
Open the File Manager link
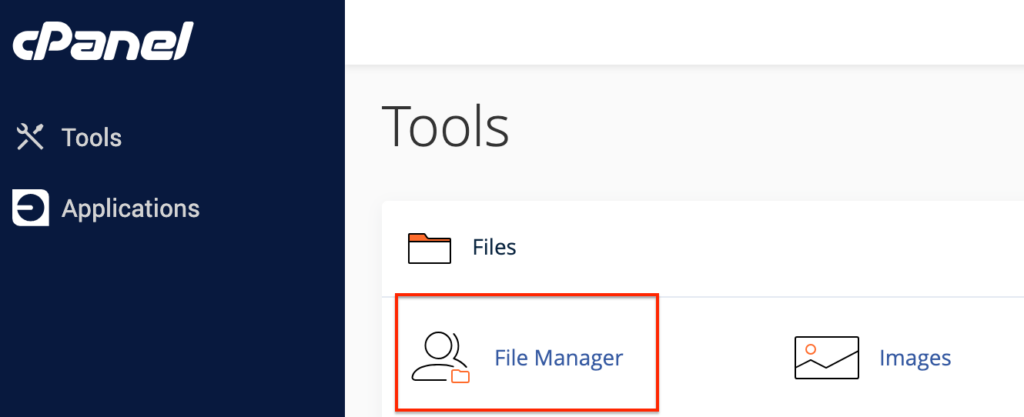point(558,358)
